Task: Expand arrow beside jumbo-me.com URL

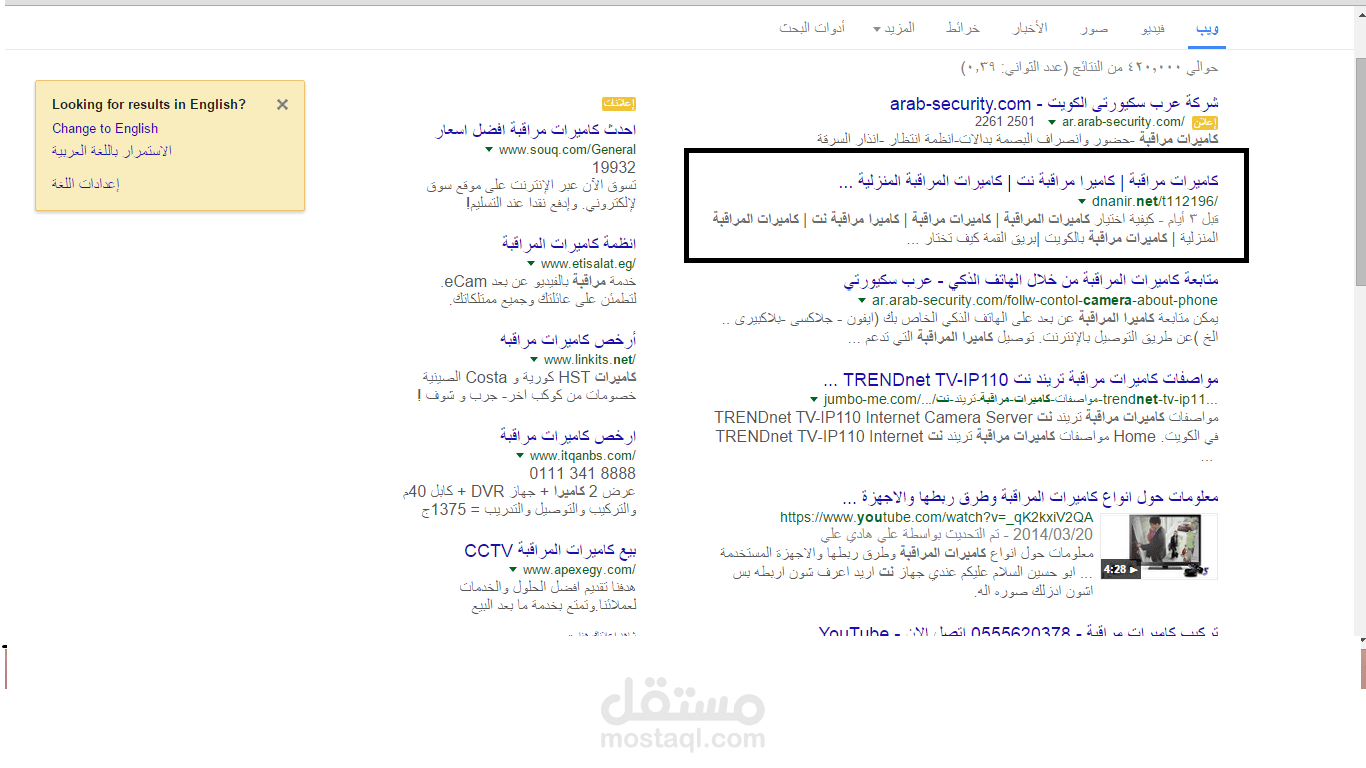Action: tap(815, 400)
